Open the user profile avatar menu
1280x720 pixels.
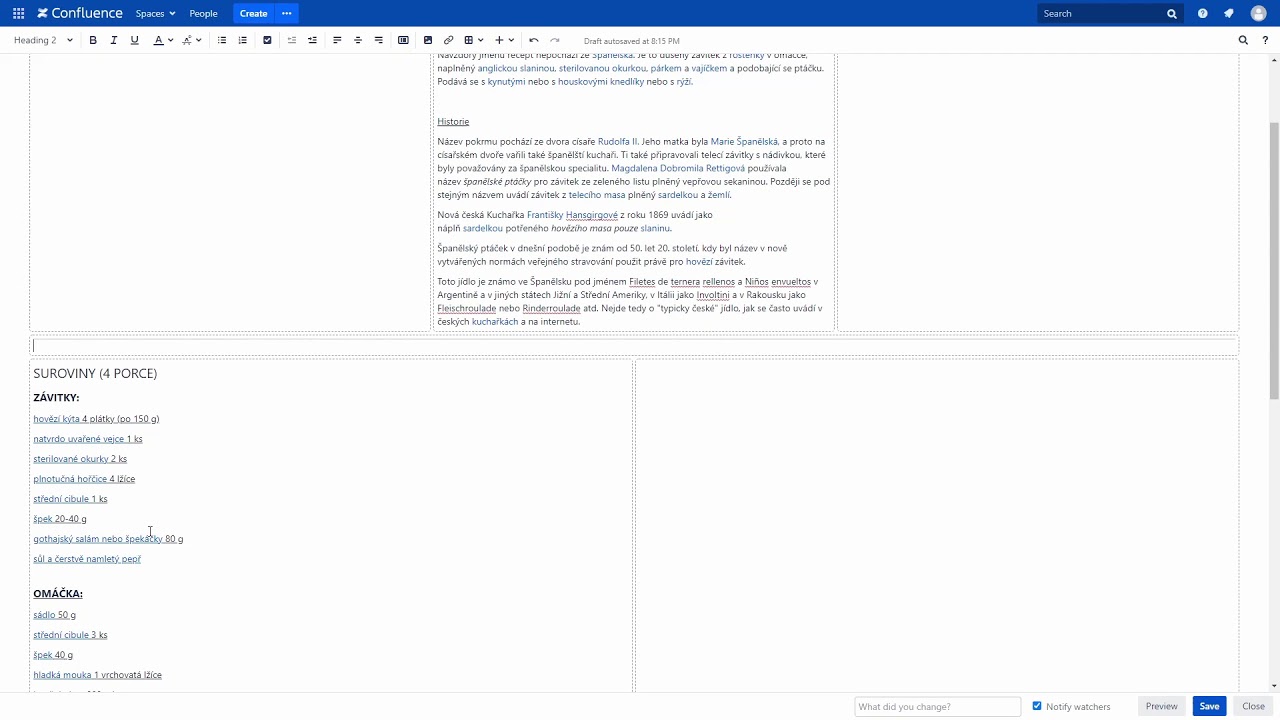[1258, 13]
